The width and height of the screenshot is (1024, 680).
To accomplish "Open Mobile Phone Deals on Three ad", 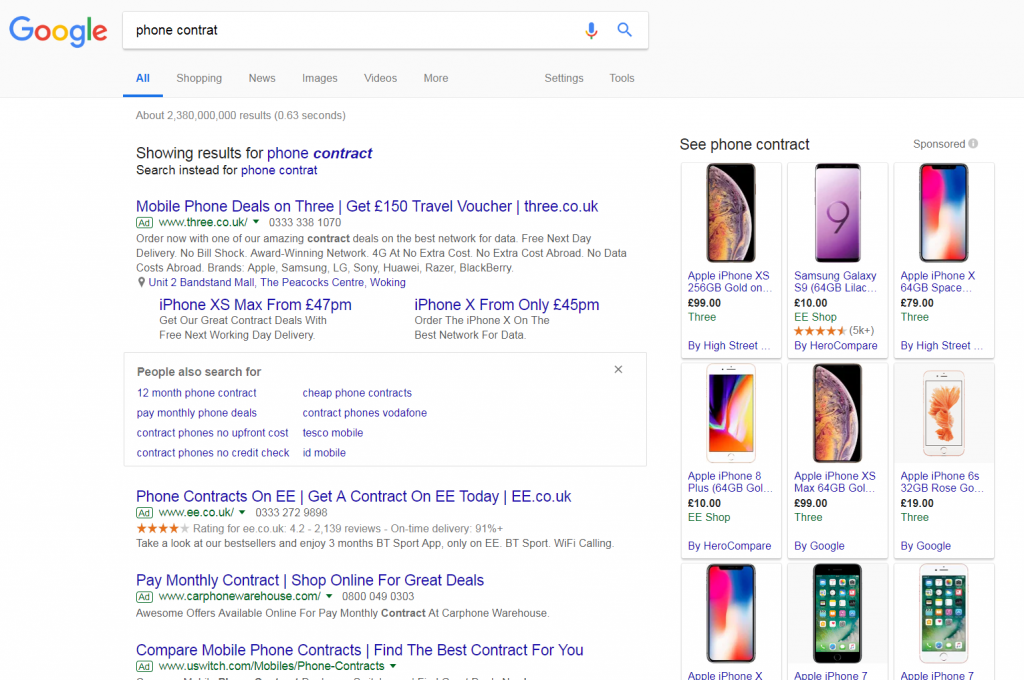I will point(366,206).
